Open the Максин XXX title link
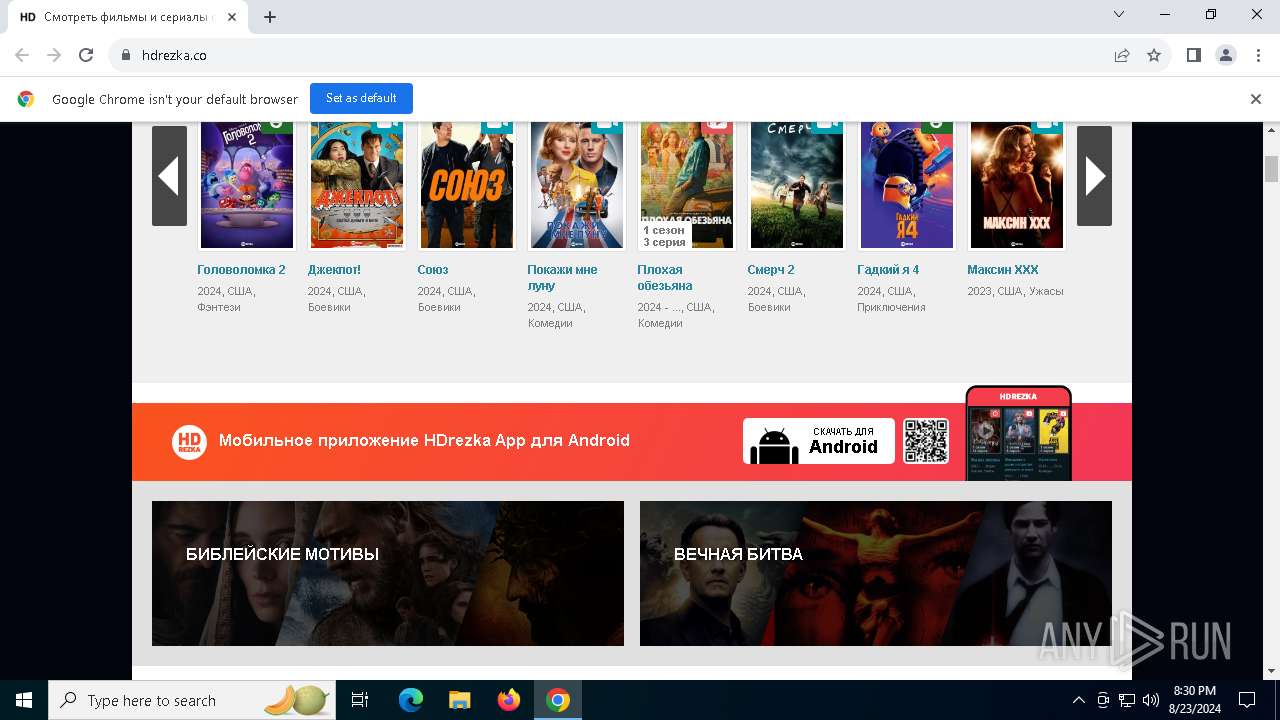Image resolution: width=1280 pixels, height=720 pixels. tap(1003, 270)
